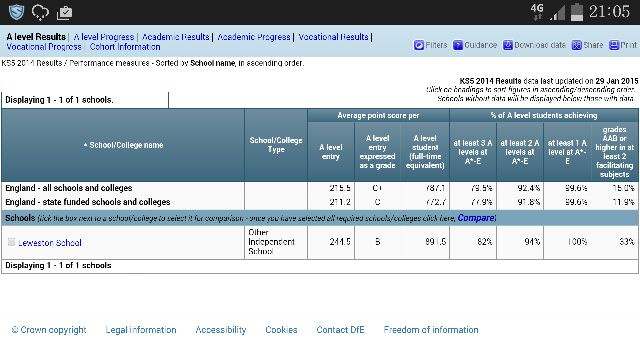This screenshot has width=640, height=360.
Task: Click the Share icon
Action: 576,45
